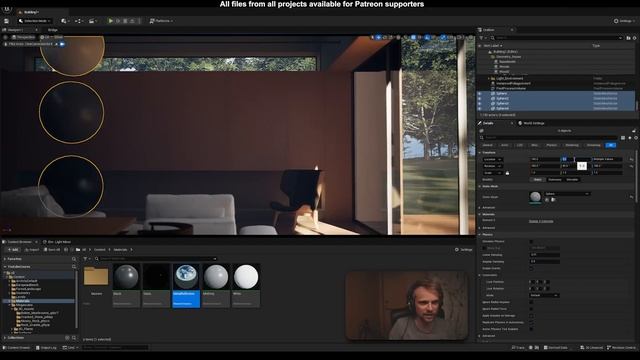
Task: Toggle visibility of first Sphere actor
Action: [480, 93]
